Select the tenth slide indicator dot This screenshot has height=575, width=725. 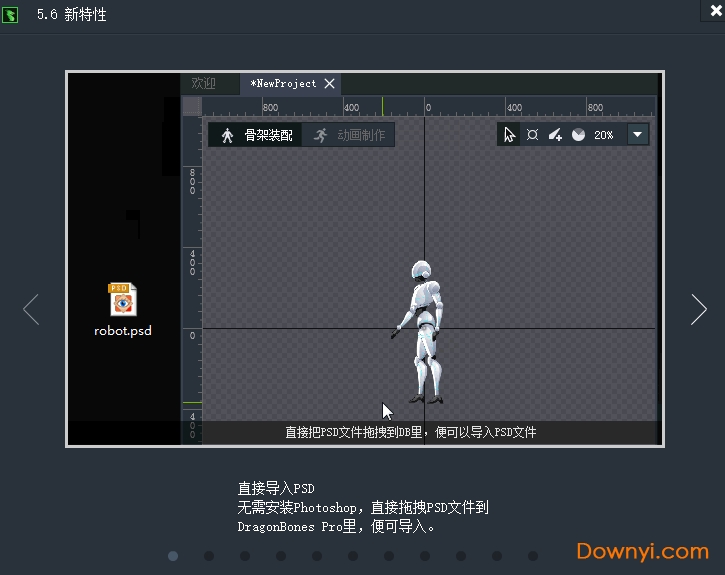point(497,556)
